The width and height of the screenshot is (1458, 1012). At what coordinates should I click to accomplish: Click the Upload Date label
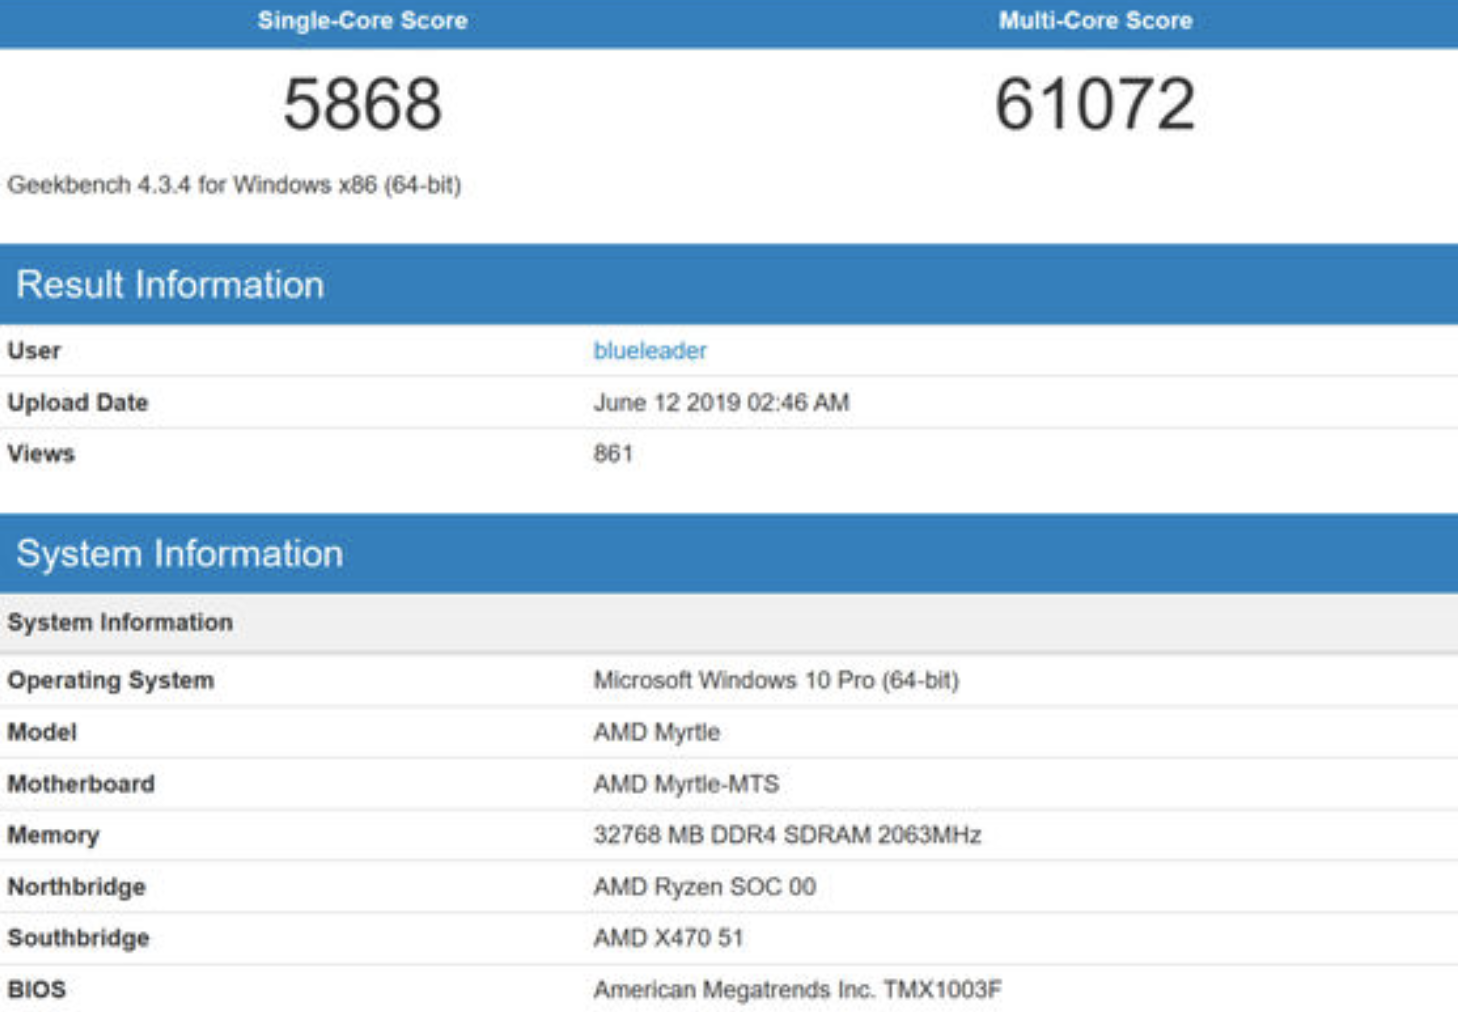(x=78, y=403)
